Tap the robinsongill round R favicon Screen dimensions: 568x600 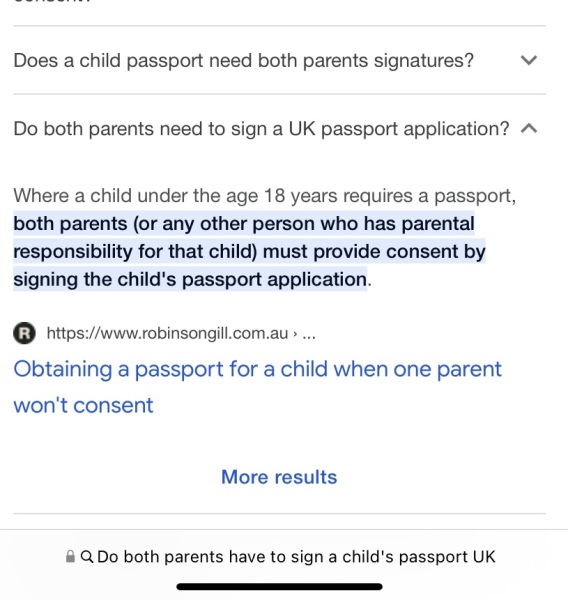[24, 333]
